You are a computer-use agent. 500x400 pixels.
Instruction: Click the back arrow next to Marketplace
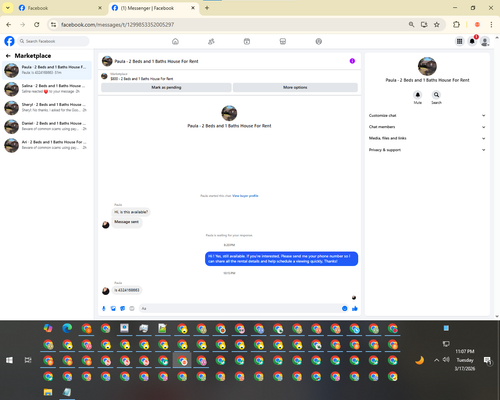[x=8, y=56]
